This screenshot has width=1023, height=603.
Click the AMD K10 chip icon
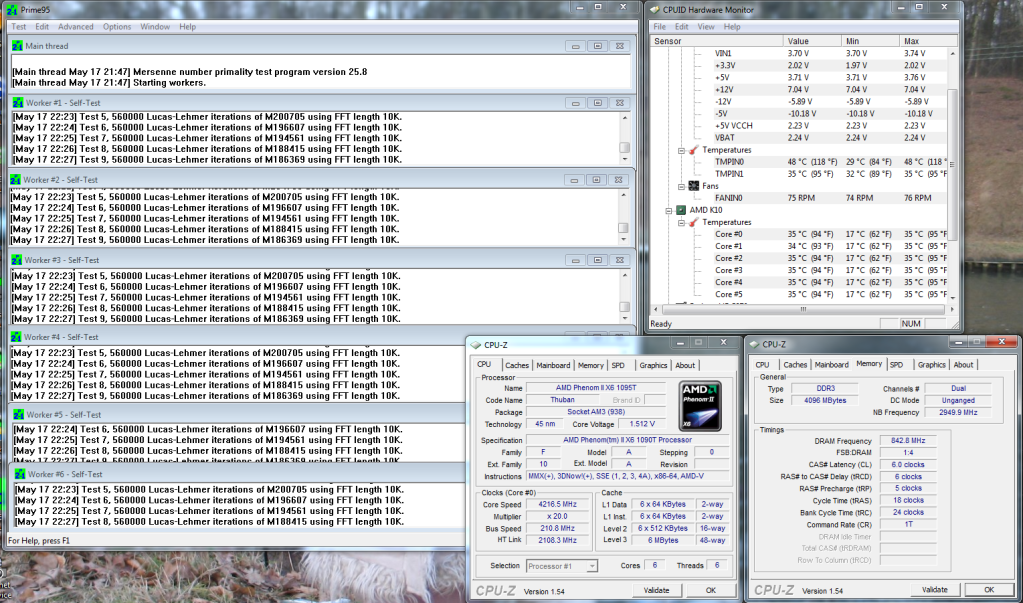pos(681,210)
